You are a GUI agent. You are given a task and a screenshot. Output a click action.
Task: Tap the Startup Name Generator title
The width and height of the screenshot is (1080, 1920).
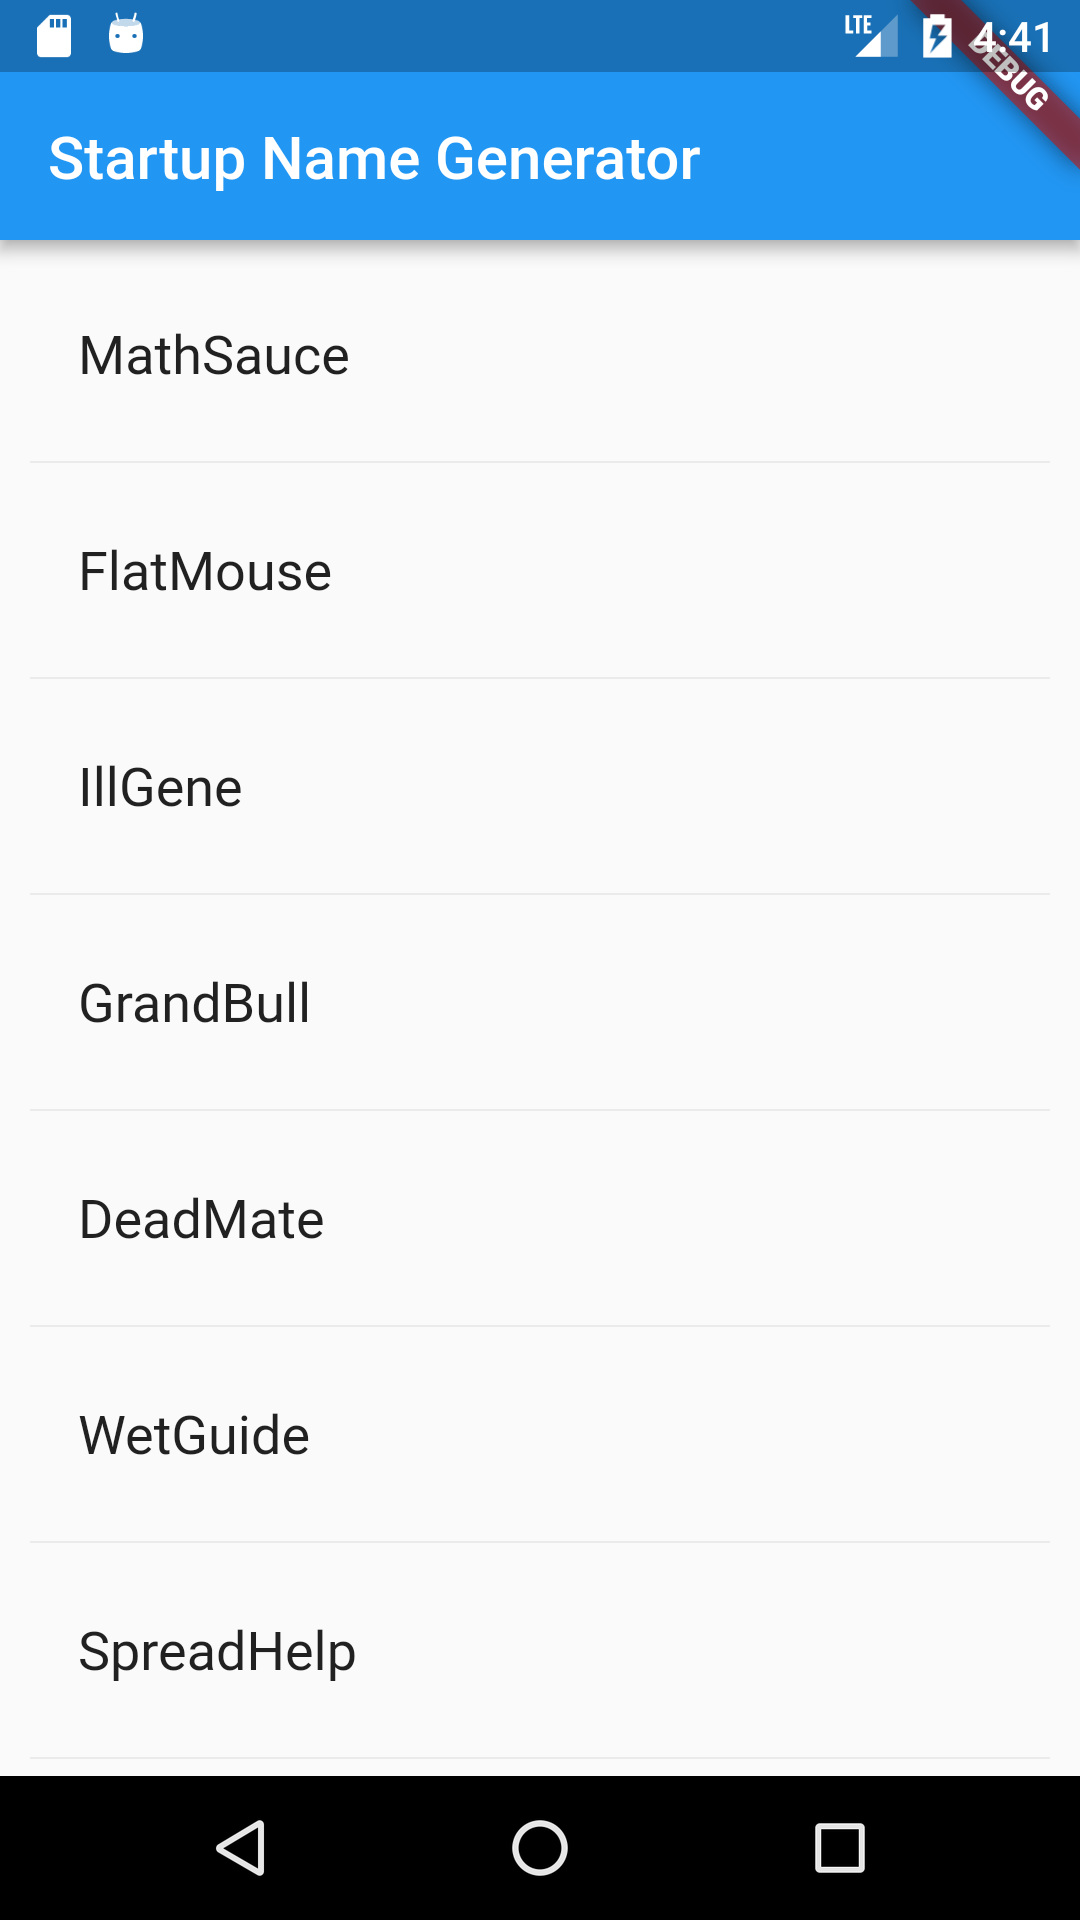point(375,157)
